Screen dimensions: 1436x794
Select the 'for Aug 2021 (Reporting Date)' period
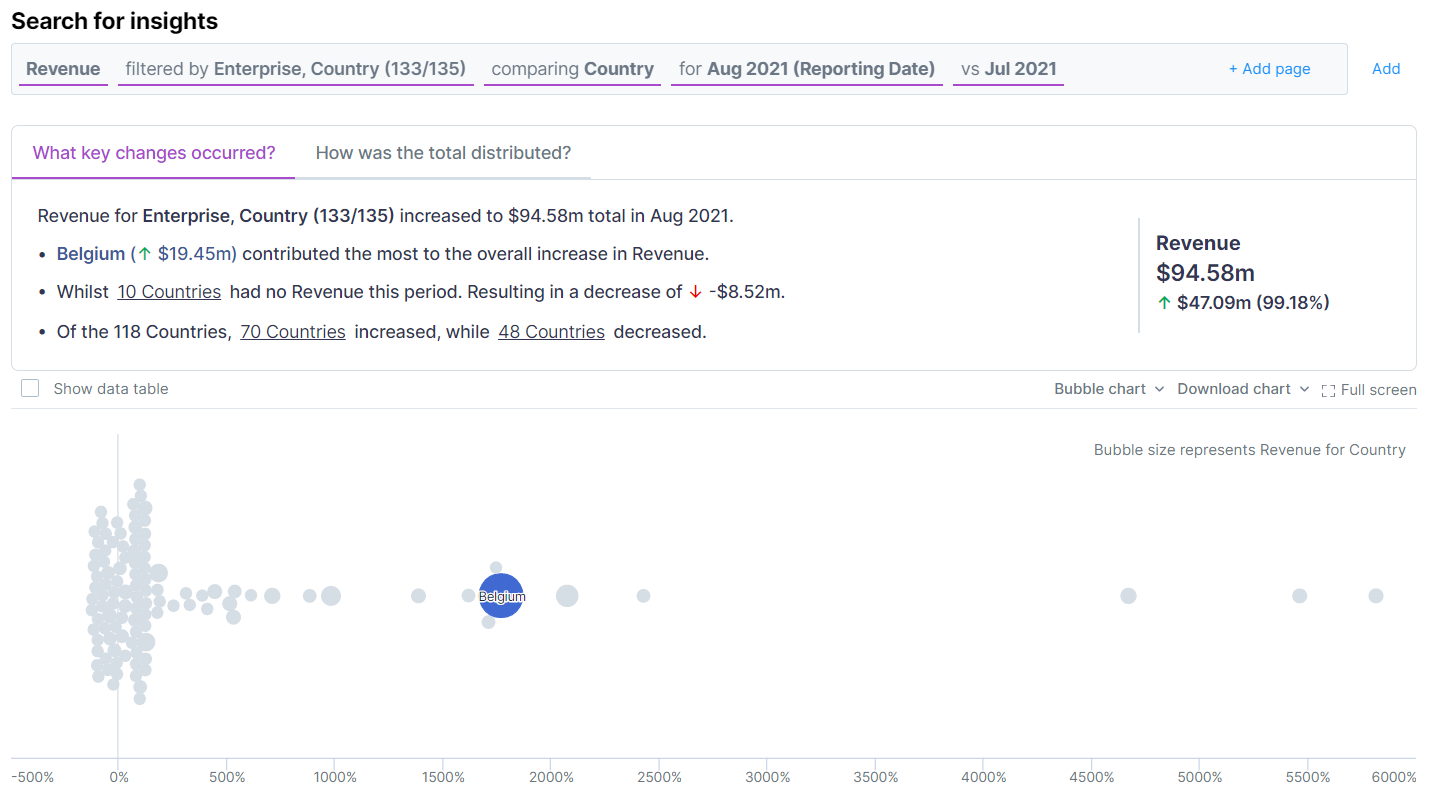[807, 69]
